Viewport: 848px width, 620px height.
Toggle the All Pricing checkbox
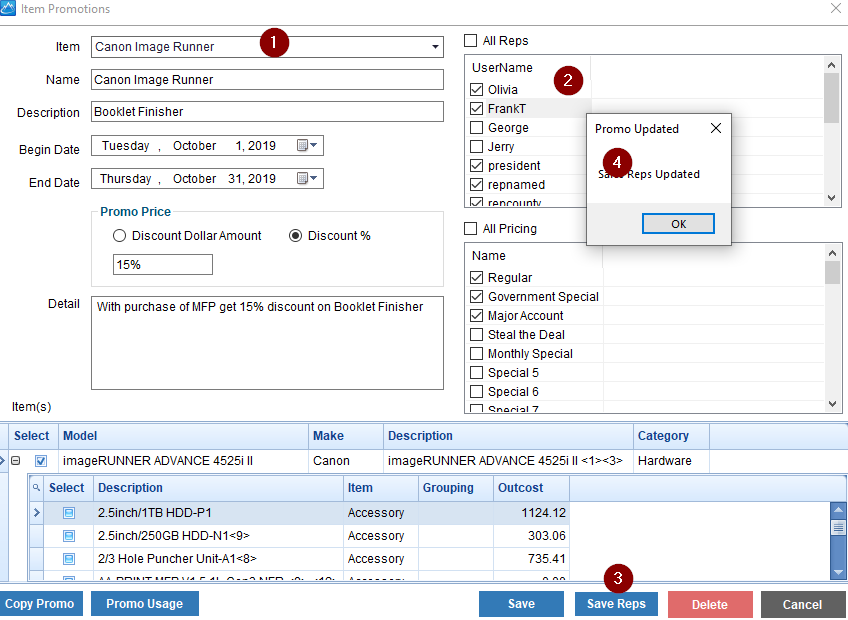click(471, 228)
